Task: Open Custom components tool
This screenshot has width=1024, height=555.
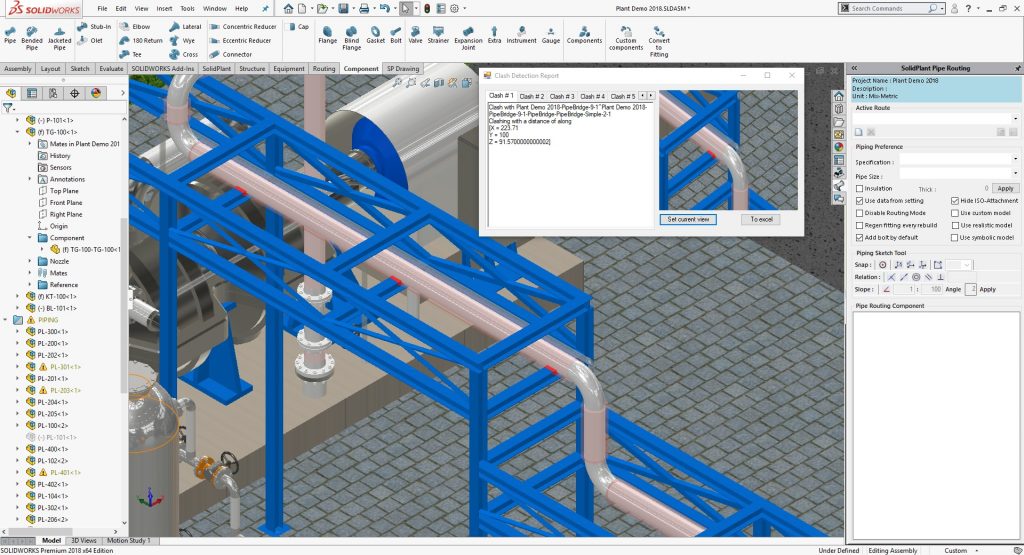Action: 626,39
